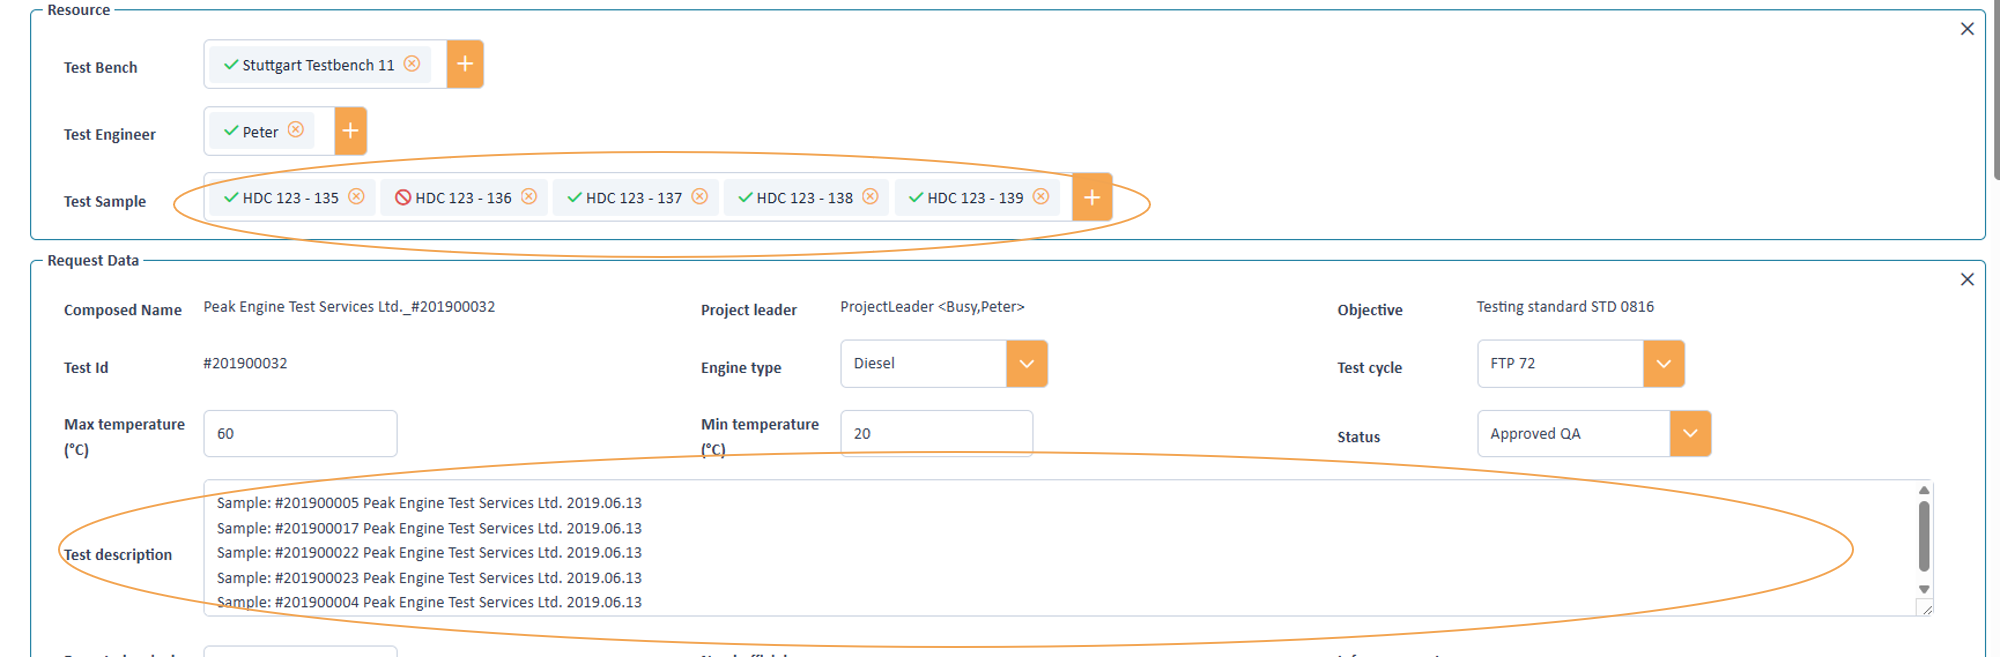Viewport: 2000px width, 657px height.
Task: Select the HDC 123 - 135 sample tag
Action: pos(291,198)
